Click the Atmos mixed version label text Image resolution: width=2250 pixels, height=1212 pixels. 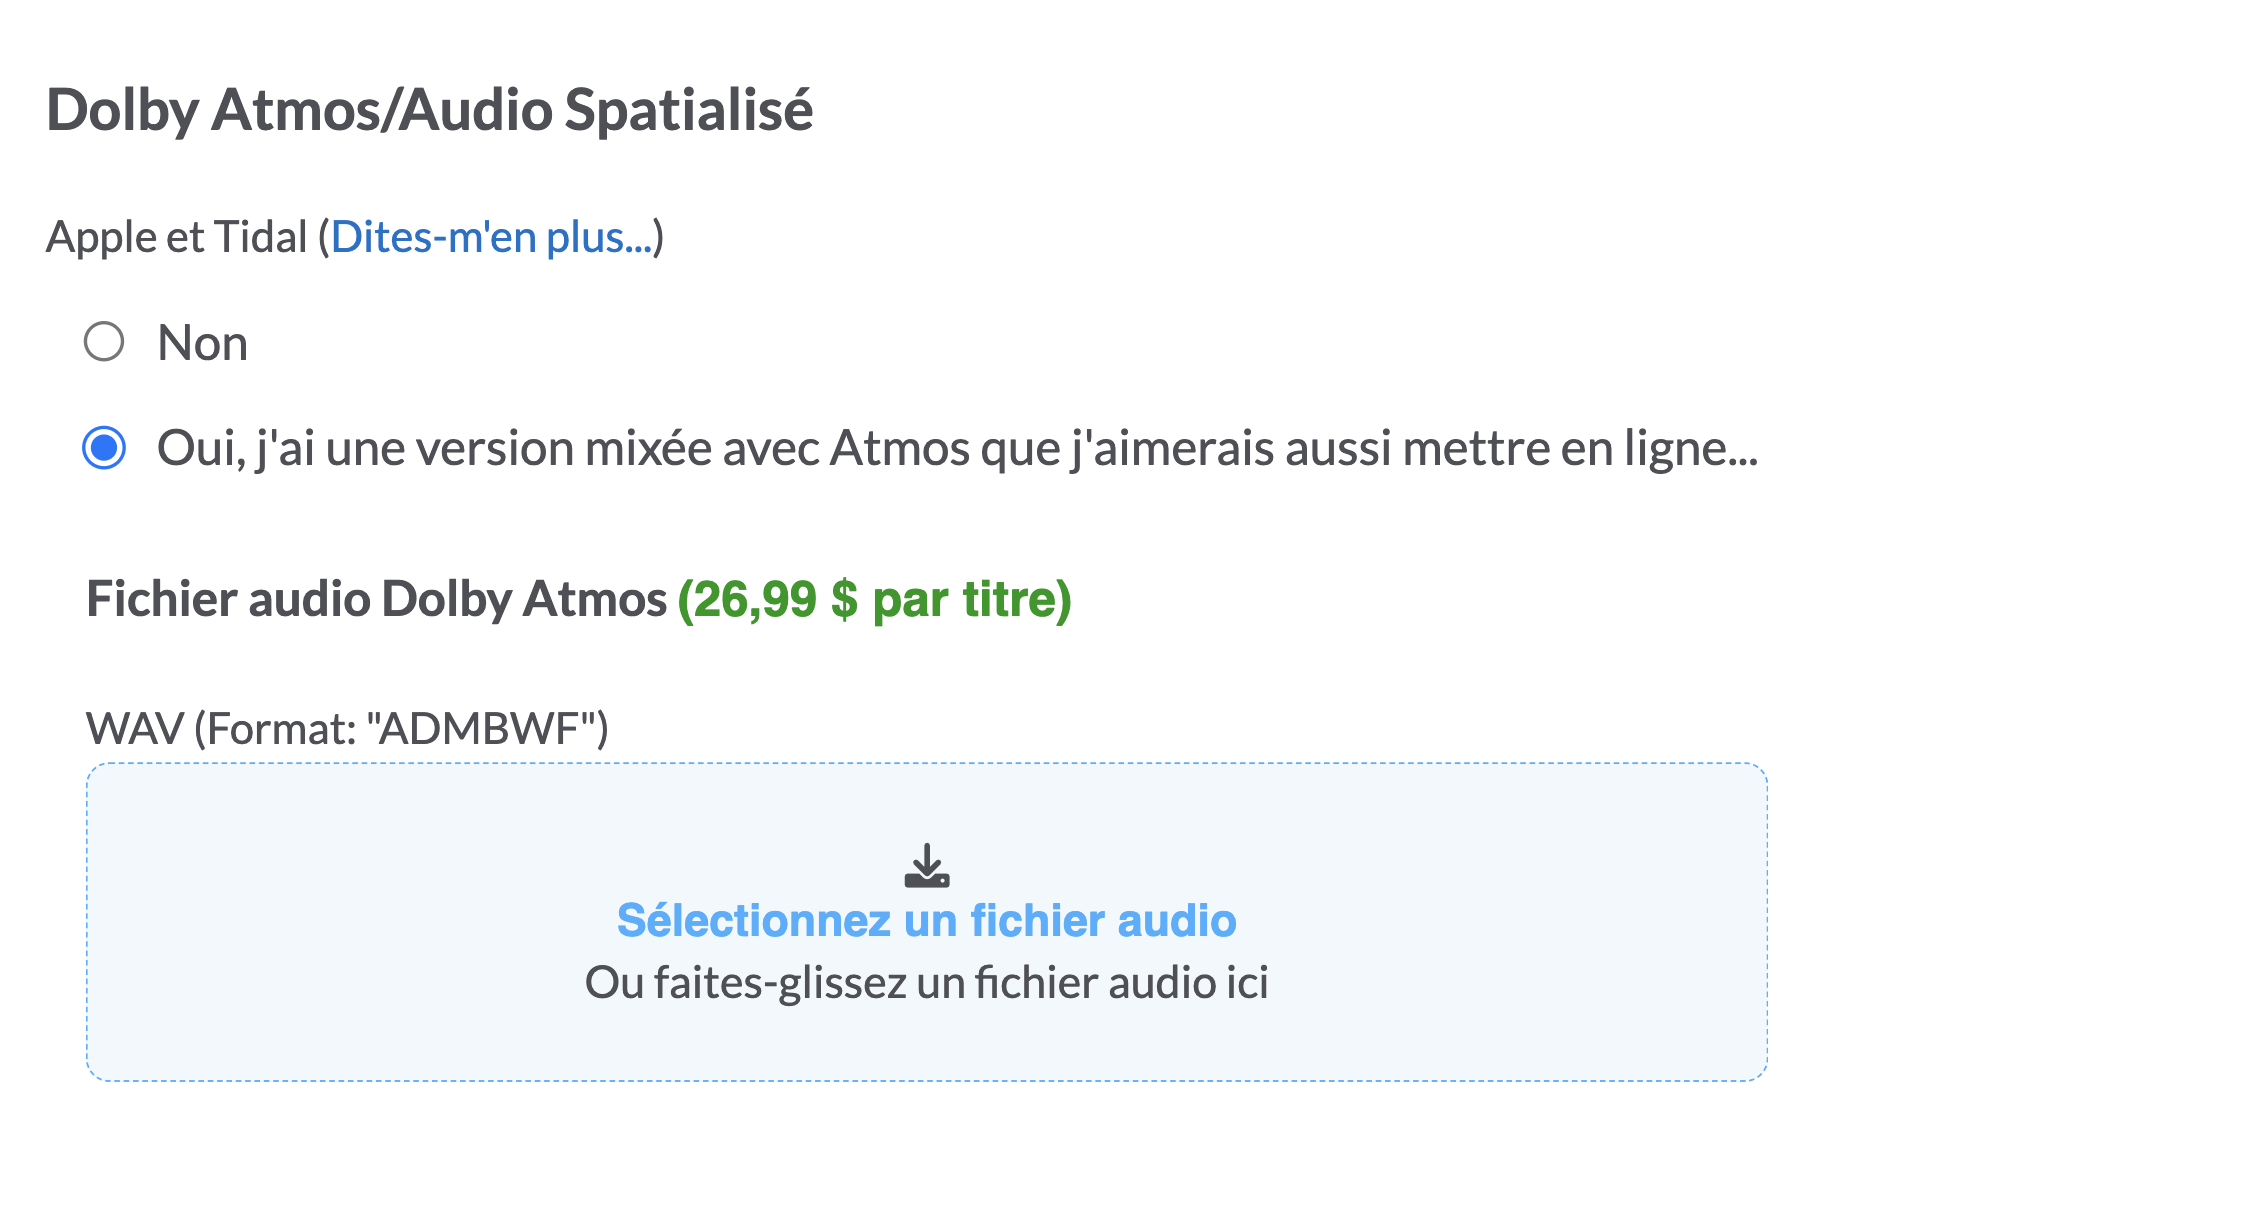click(x=957, y=448)
